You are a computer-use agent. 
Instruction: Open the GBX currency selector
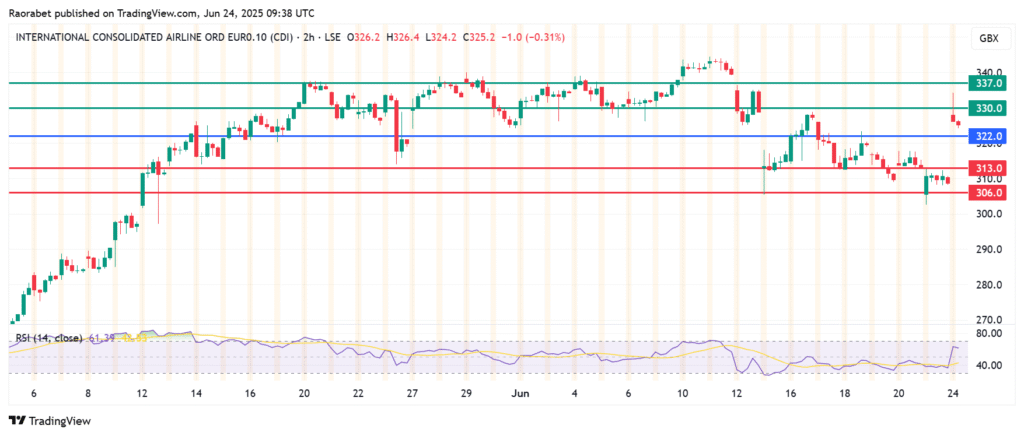tap(985, 38)
